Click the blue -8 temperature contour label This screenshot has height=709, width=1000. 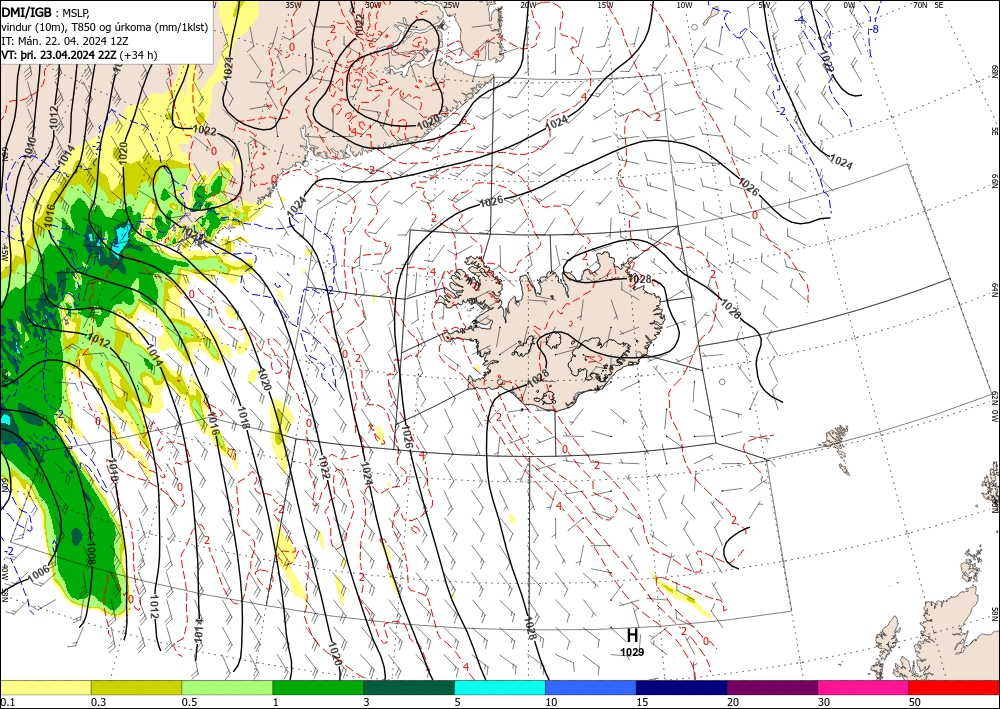[874, 29]
